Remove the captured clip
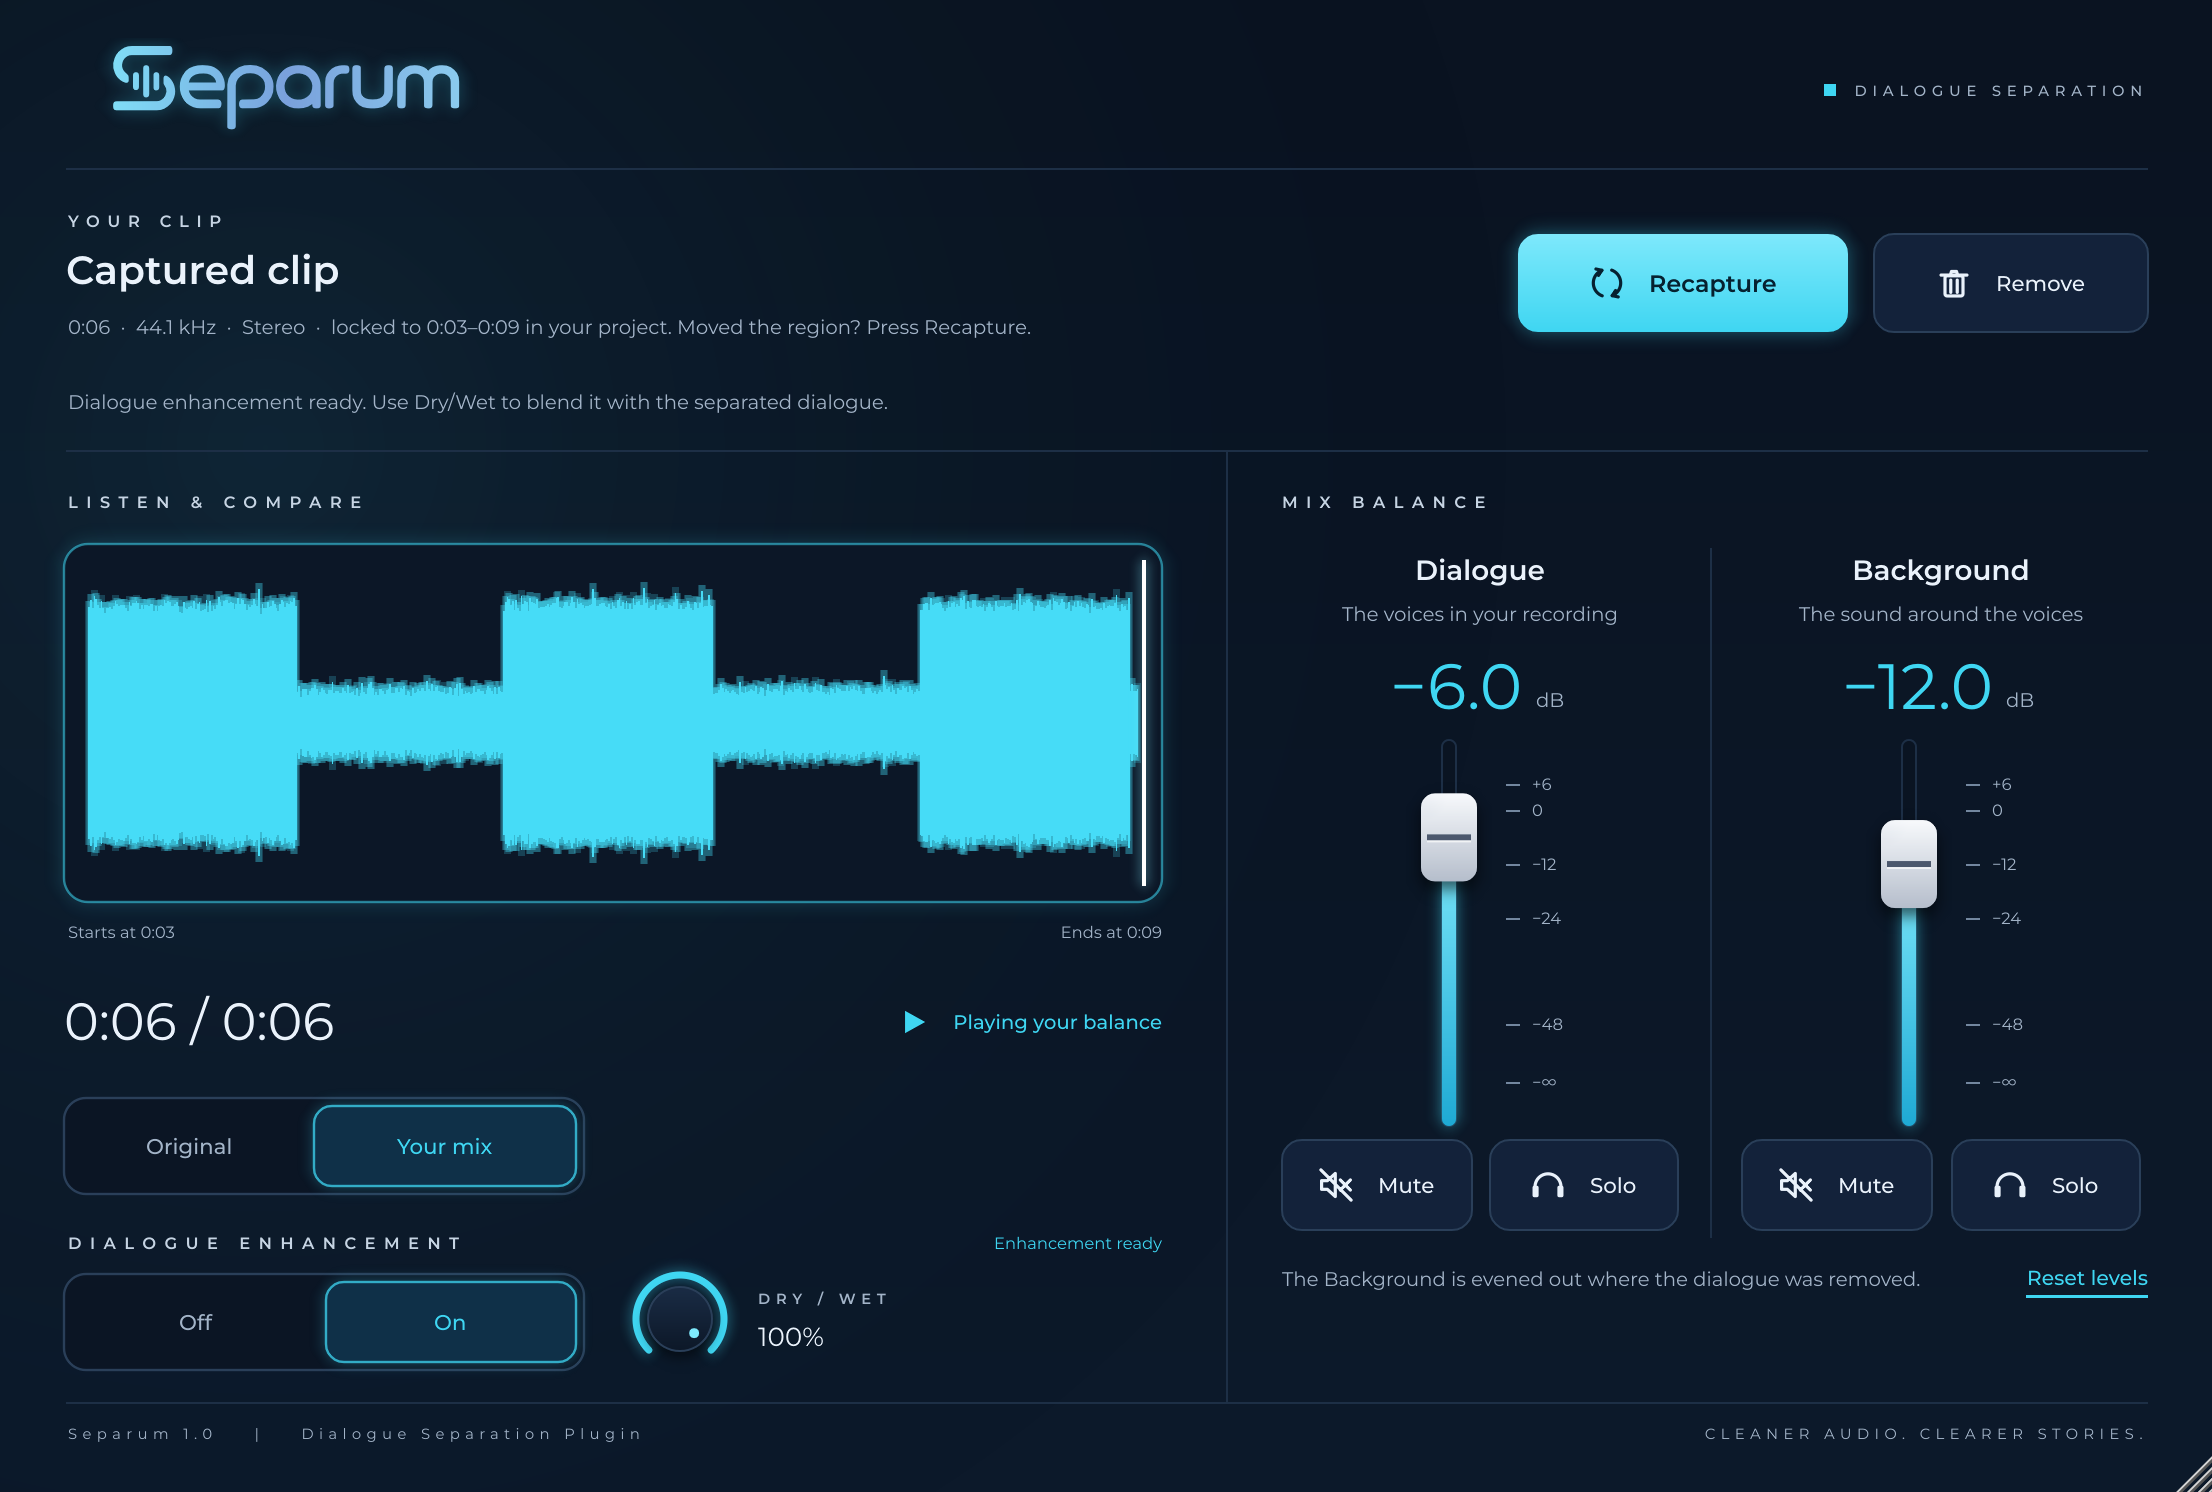2212x1492 pixels. pyautogui.click(x=2010, y=283)
